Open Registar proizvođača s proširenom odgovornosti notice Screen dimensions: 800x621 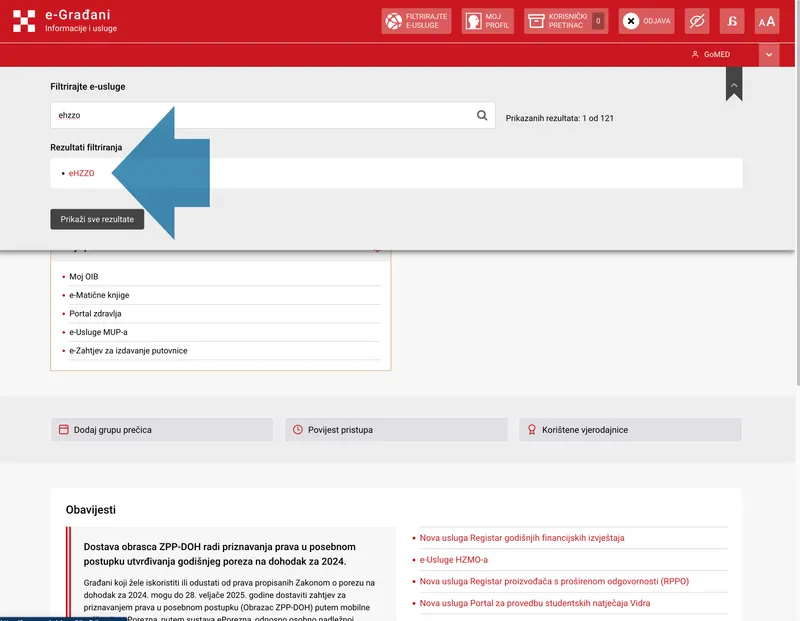(554, 582)
